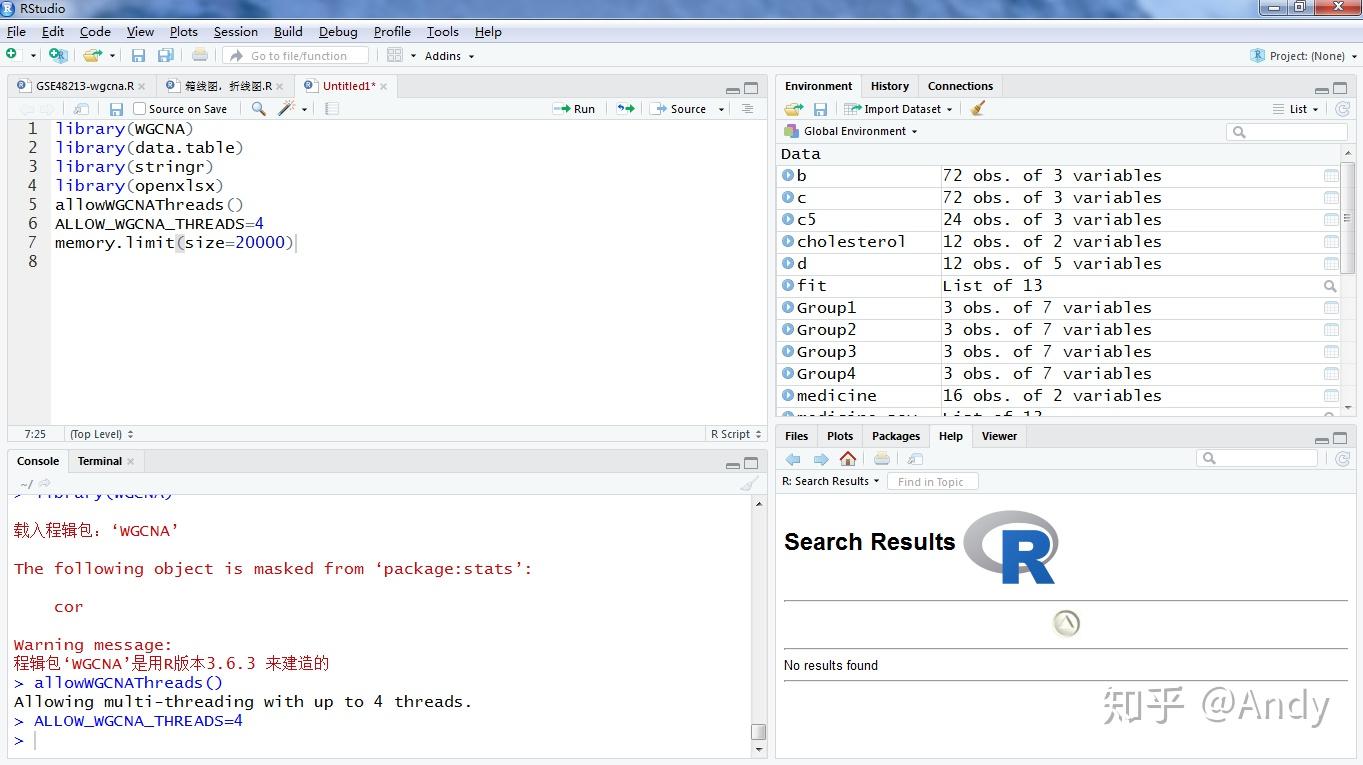
Task: Refresh the Environment pane
Action: (1343, 109)
